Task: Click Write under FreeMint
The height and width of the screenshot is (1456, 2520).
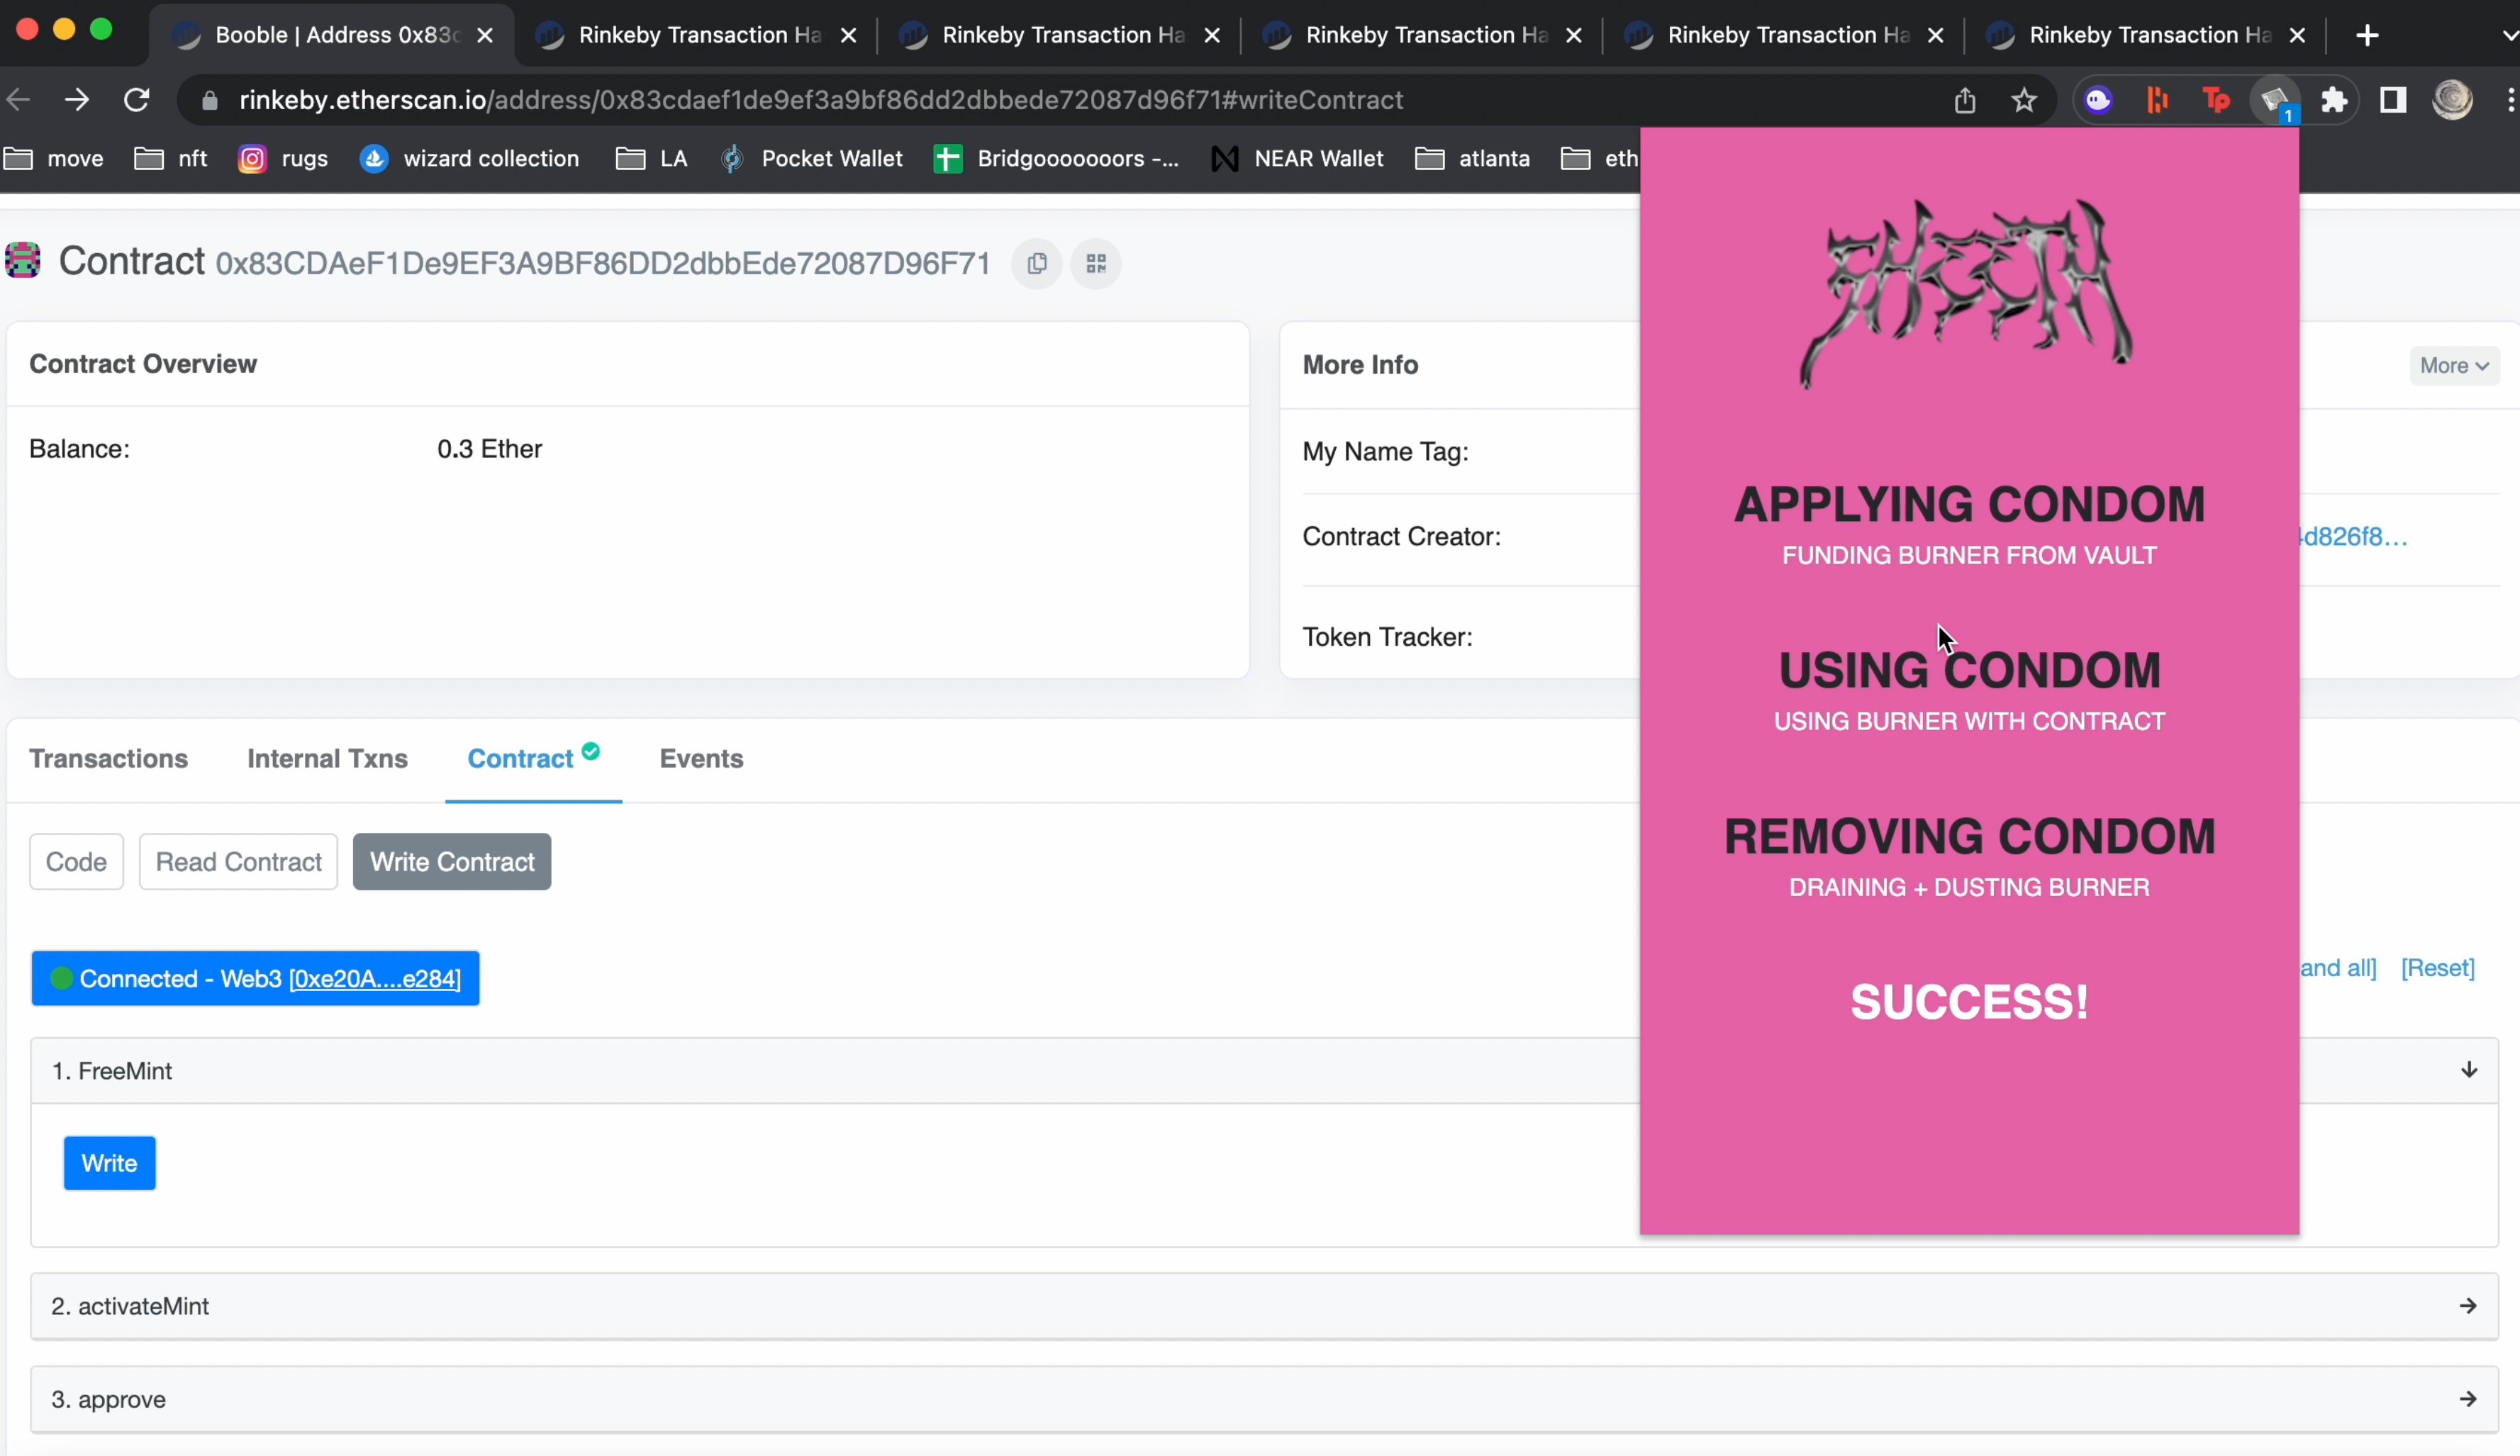Action: click(x=109, y=1163)
